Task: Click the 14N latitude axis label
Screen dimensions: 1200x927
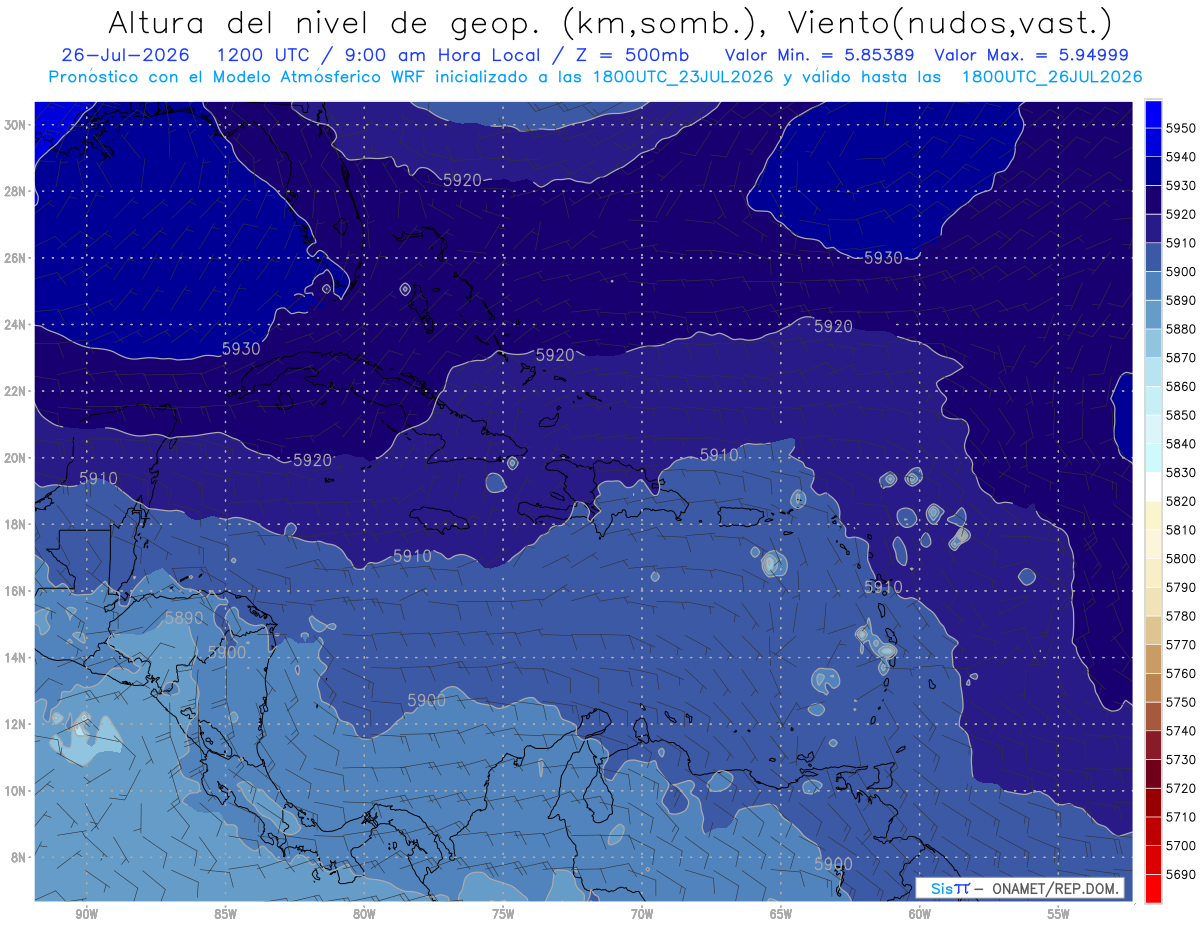Action: pyautogui.click(x=15, y=657)
